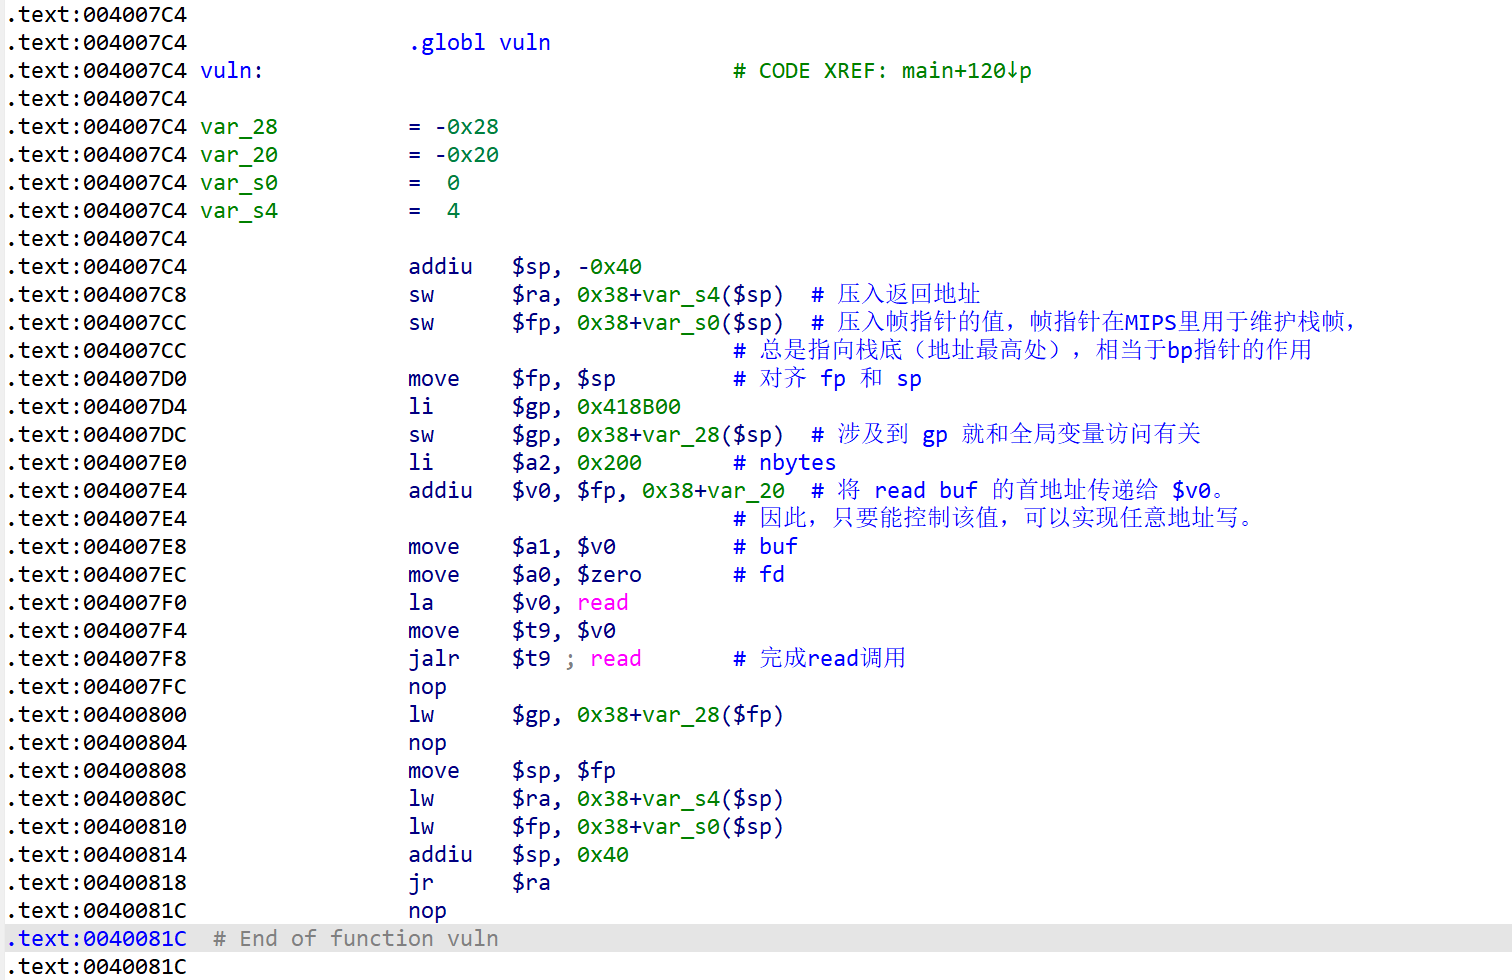Click the 'jalr' mnemonic
Image resolution: width=1512 pixels, height=980 pixels.
click(434, 659)
